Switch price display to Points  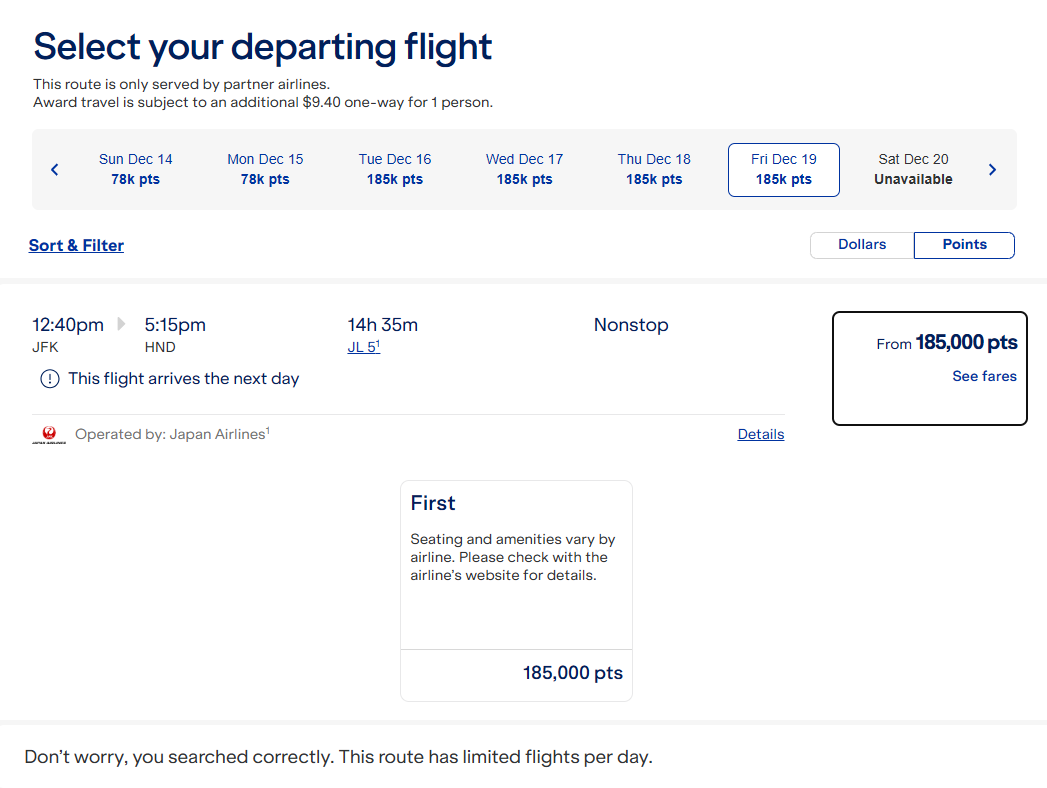click(964, 245)
